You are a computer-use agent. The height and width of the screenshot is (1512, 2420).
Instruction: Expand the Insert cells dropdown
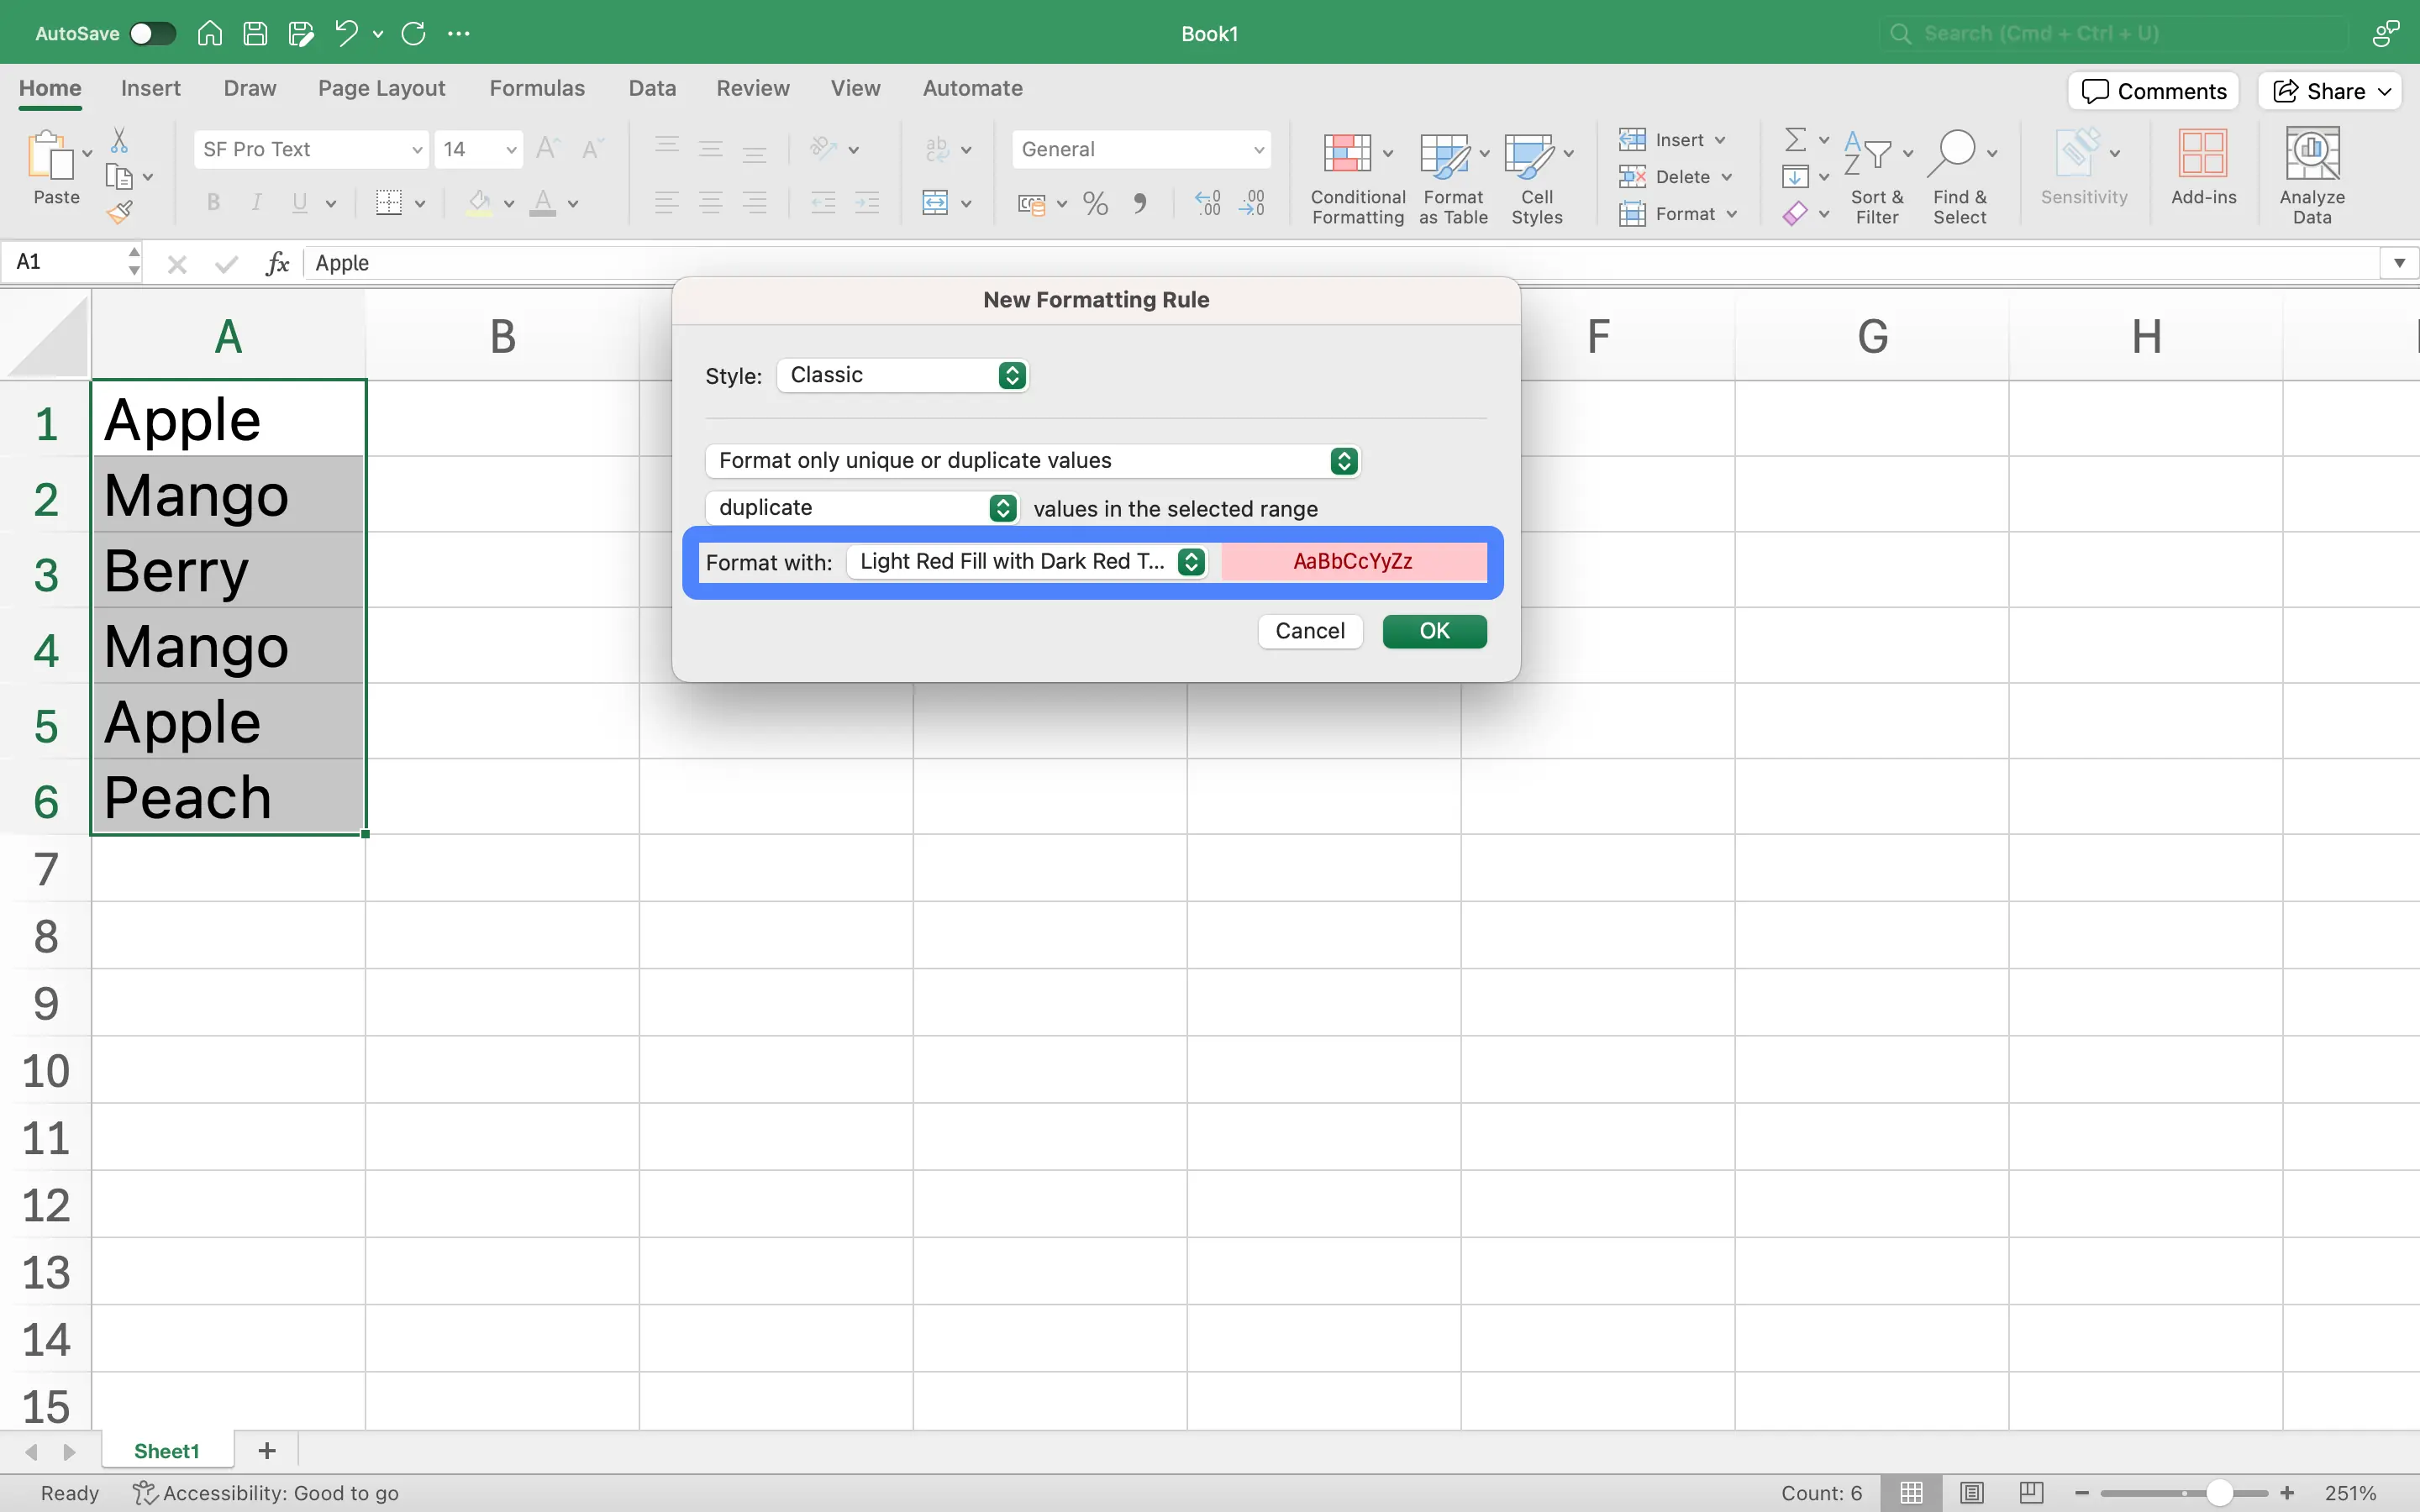coord(1720,140)
